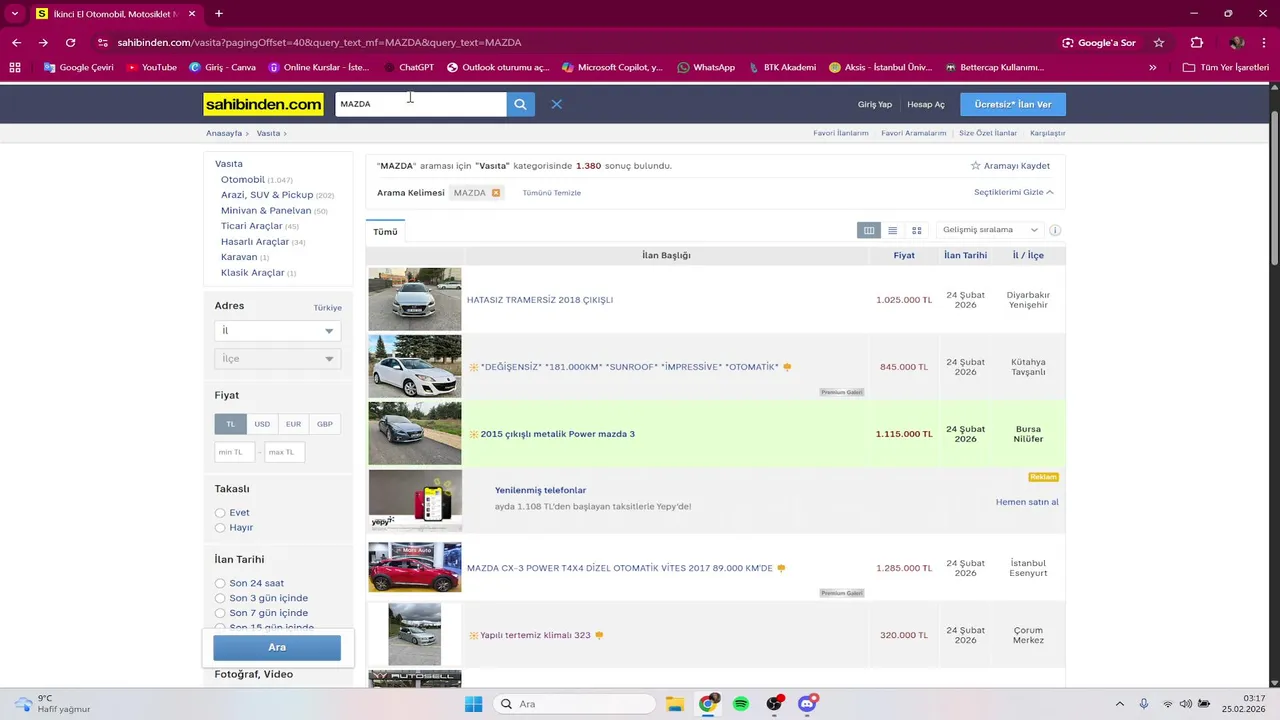Open Google'a Sor in the address bar
1280x720 pixels.
click(x=1099, y=43)
